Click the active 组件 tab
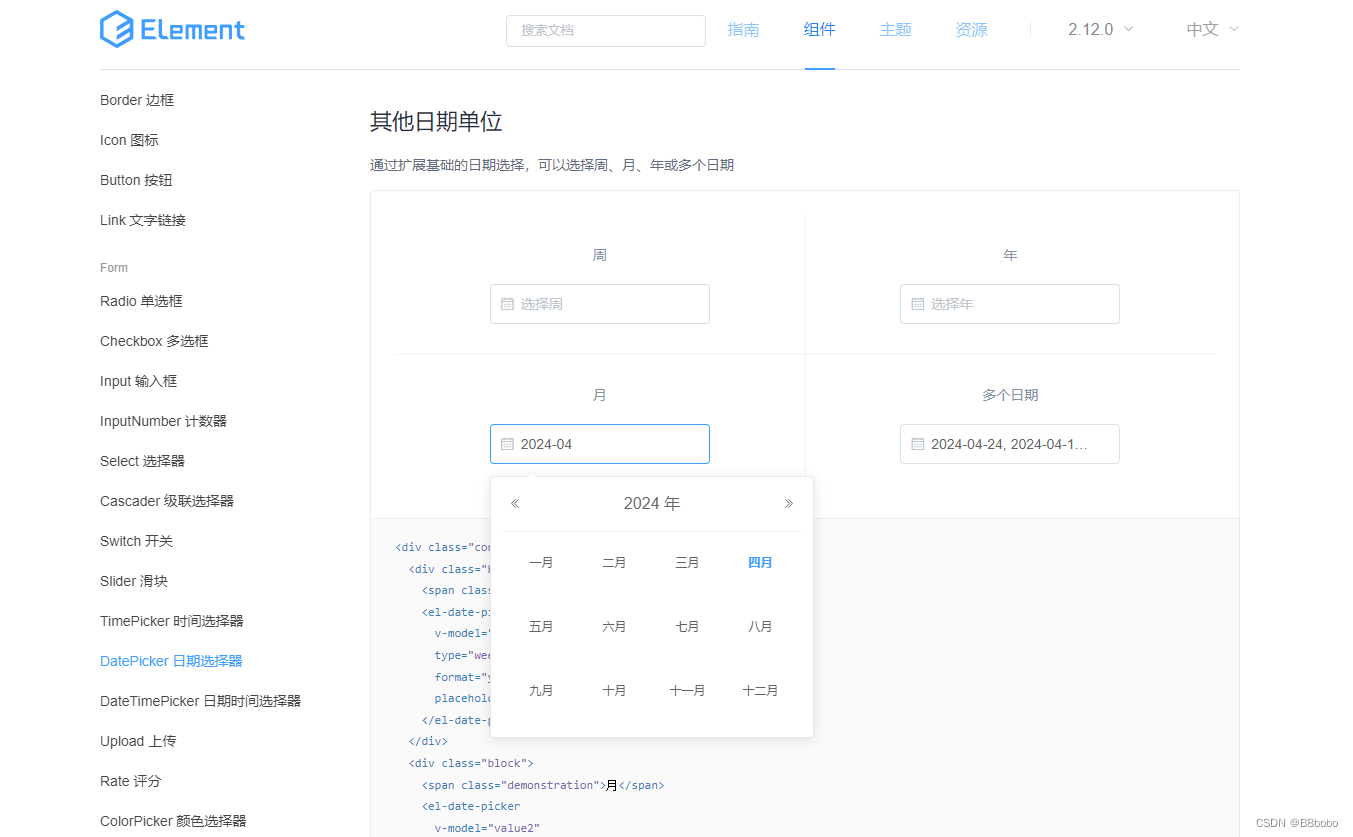1353x837 pixels. tap(819, 29)
